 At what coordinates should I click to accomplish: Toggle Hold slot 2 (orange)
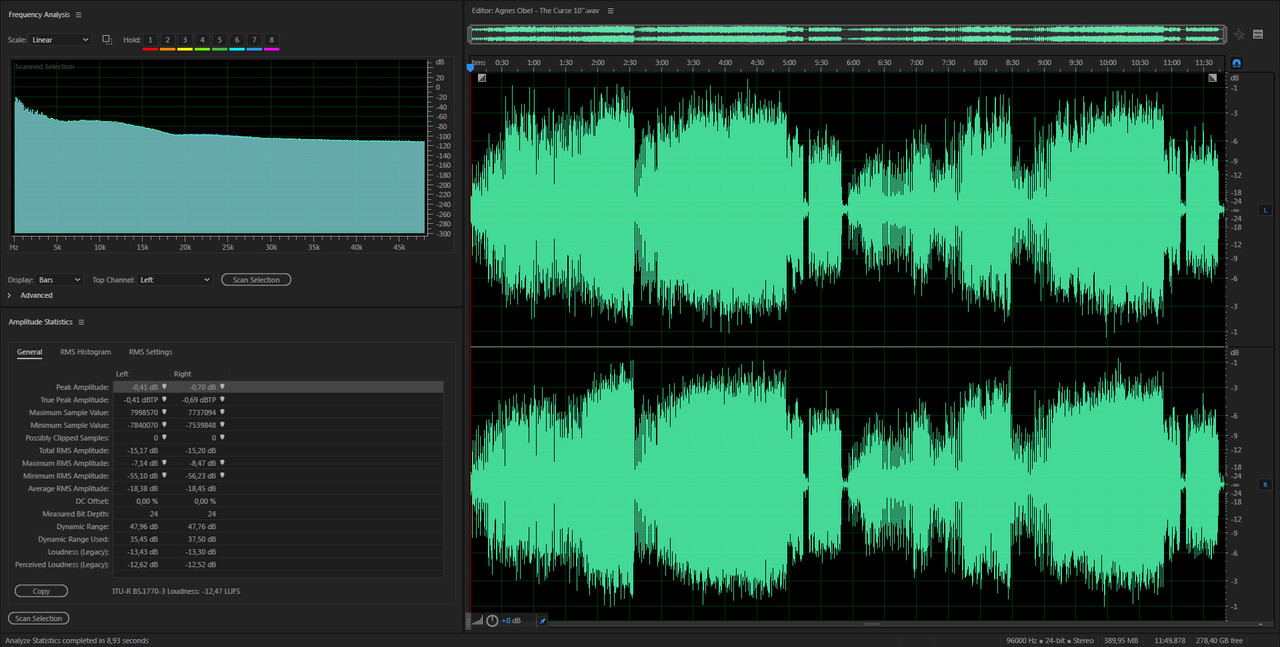coord(168,40)
